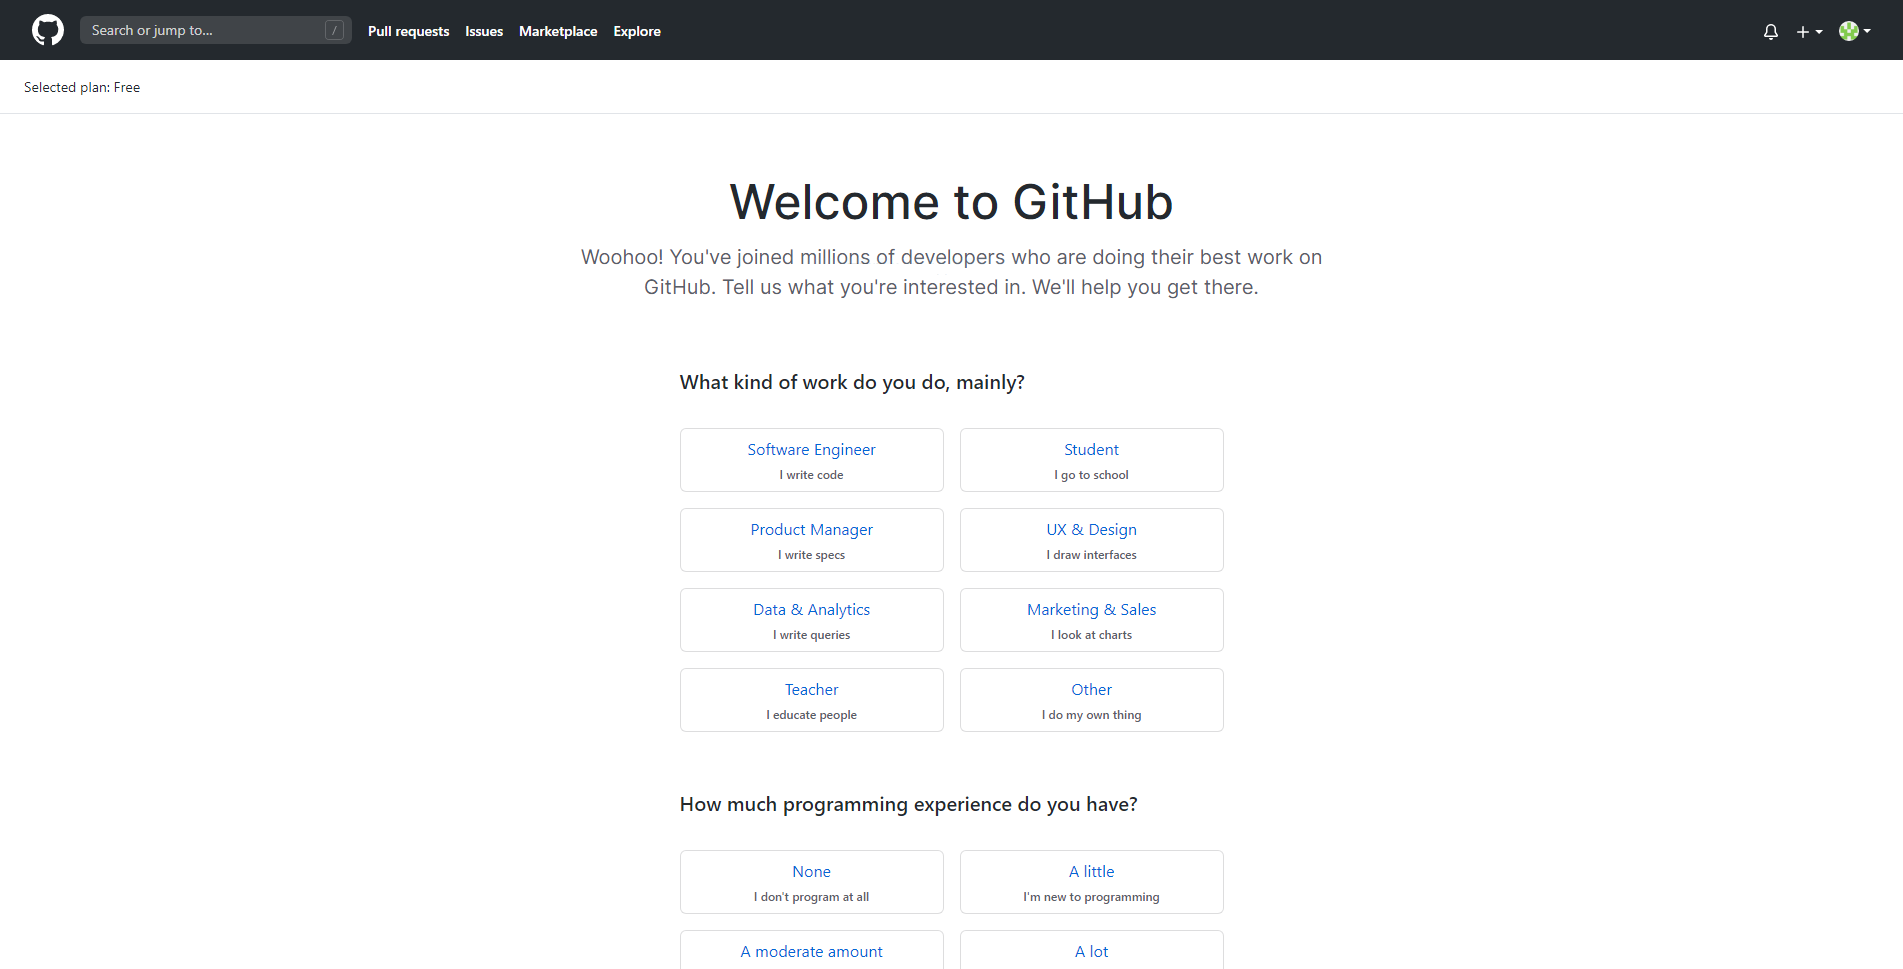Open the plus create-new dropdown
Screen dimensions: 1903x969
tap(1809, 31)
